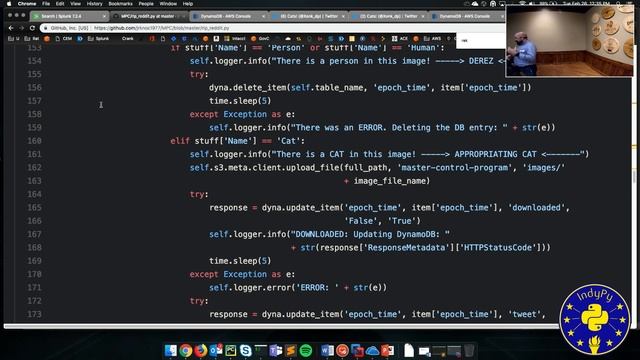640x360 pixels.
Task: Launch Skype from the dock
Action: tap(246, 350)
